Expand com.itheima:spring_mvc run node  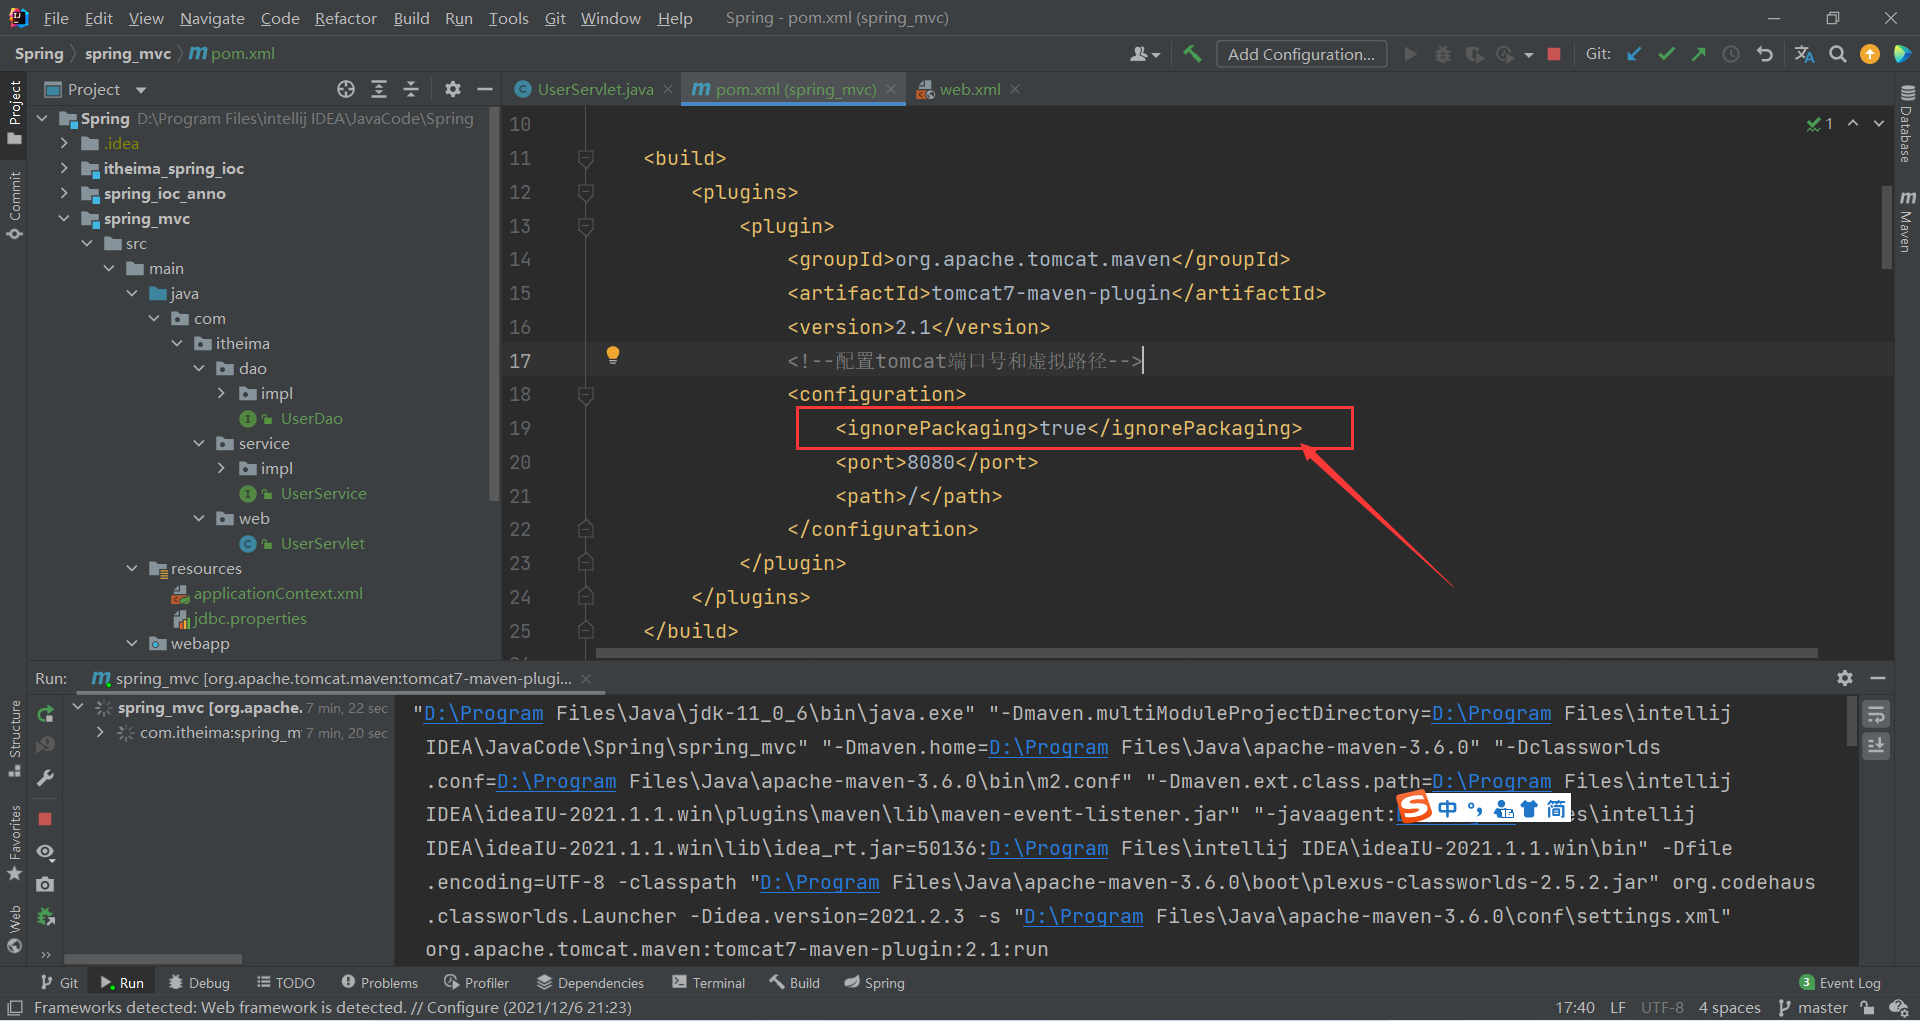(100, 732)
